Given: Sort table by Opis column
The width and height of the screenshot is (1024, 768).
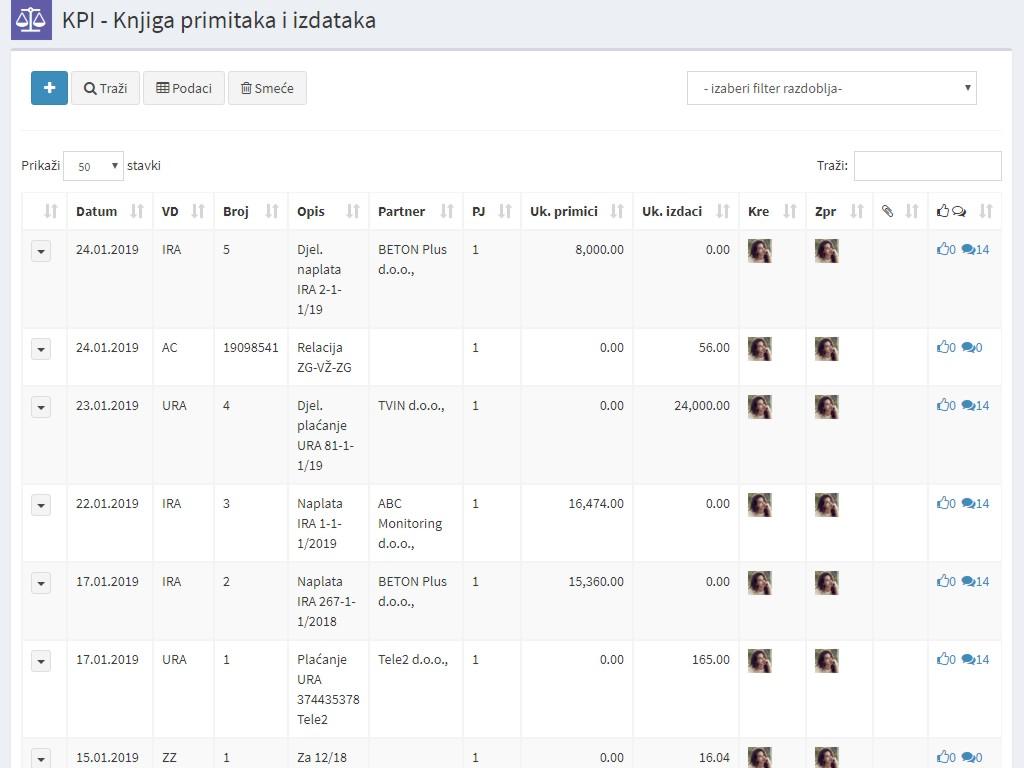Looking at the screenshot, I should tap(328, 211).
